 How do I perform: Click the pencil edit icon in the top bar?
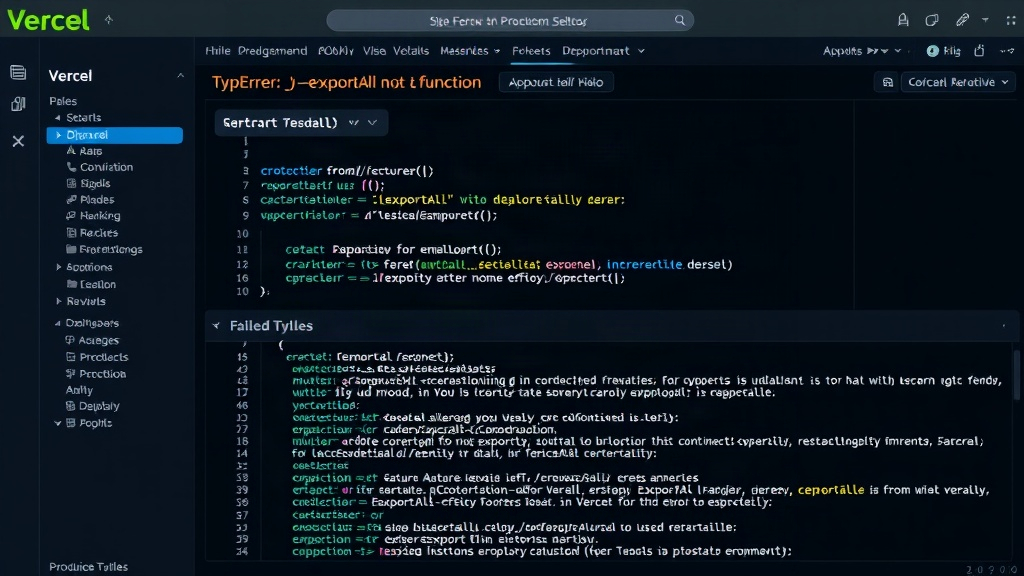tap(962, 20)
